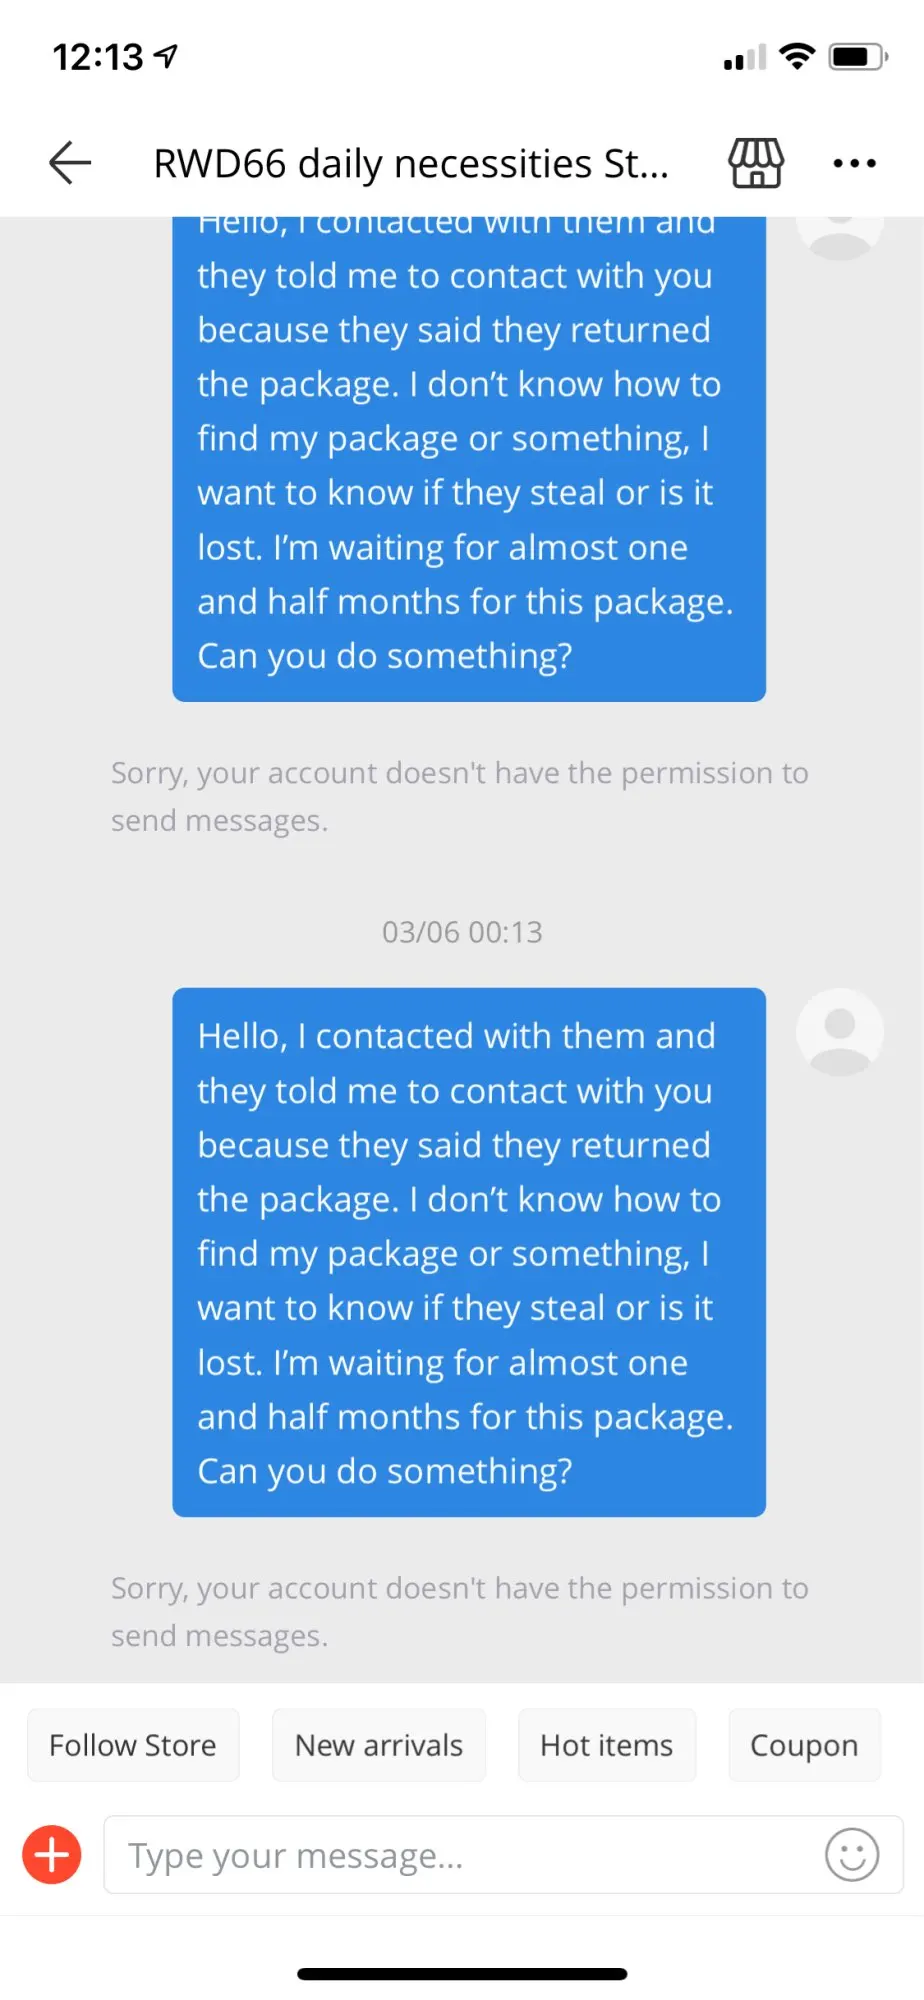Open the Coupon quick option
This screenshot has width=924, height=2000.
tap(805, 1745)
